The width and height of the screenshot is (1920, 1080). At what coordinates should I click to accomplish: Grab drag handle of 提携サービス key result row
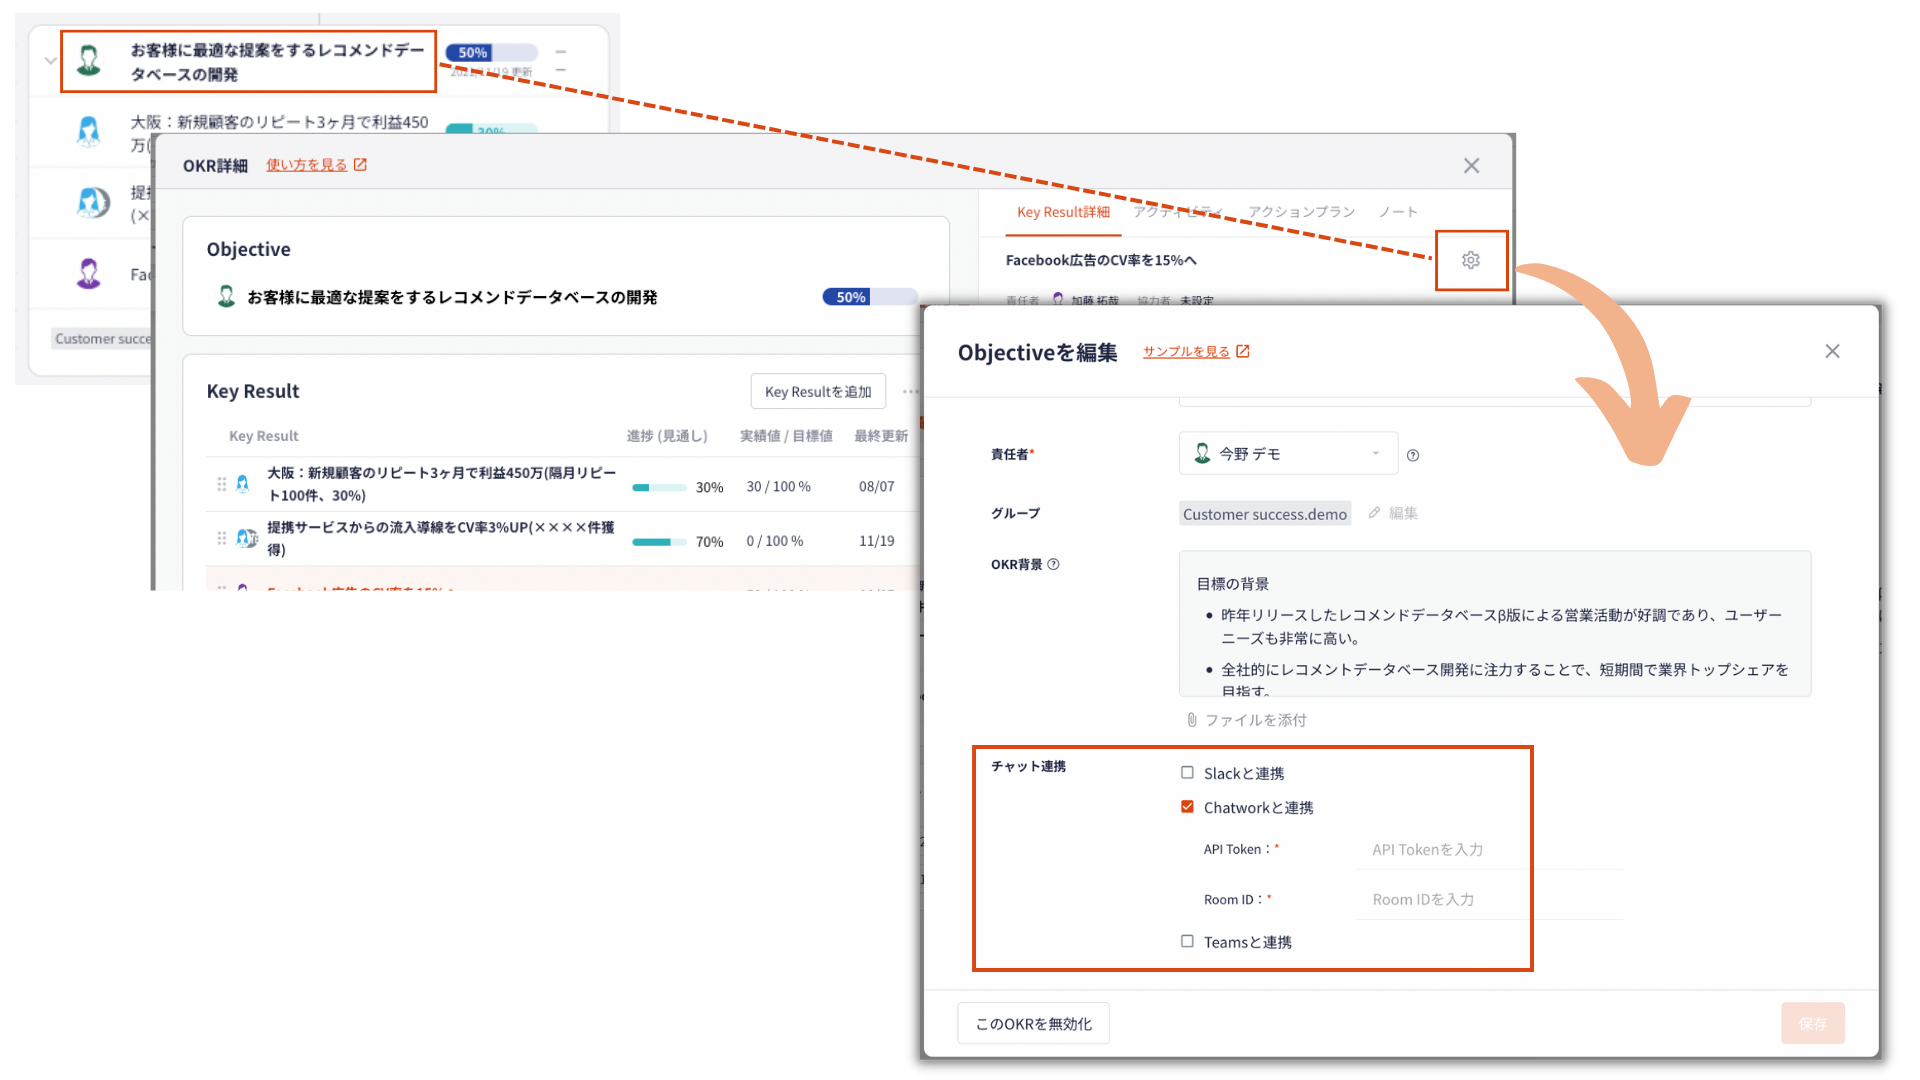tap(221, 538)
